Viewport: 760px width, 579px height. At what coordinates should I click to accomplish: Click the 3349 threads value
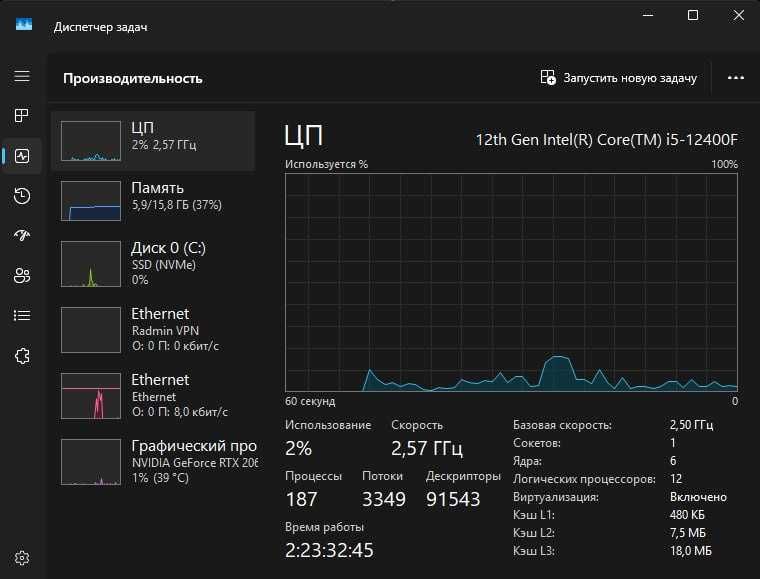[x=384, y=499]
